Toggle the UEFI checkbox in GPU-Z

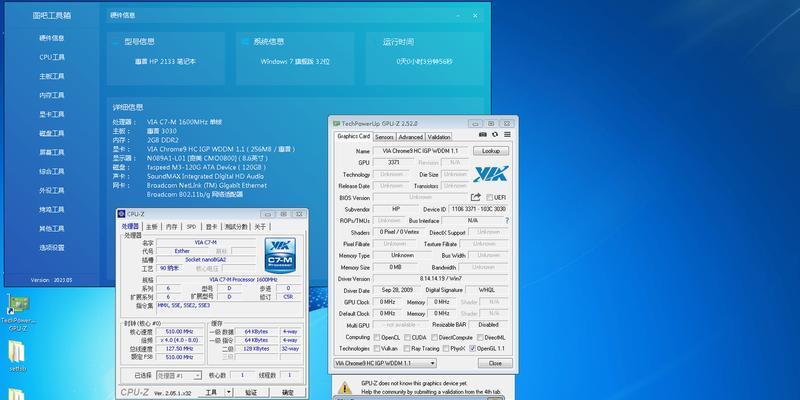(x=489, y=197)
